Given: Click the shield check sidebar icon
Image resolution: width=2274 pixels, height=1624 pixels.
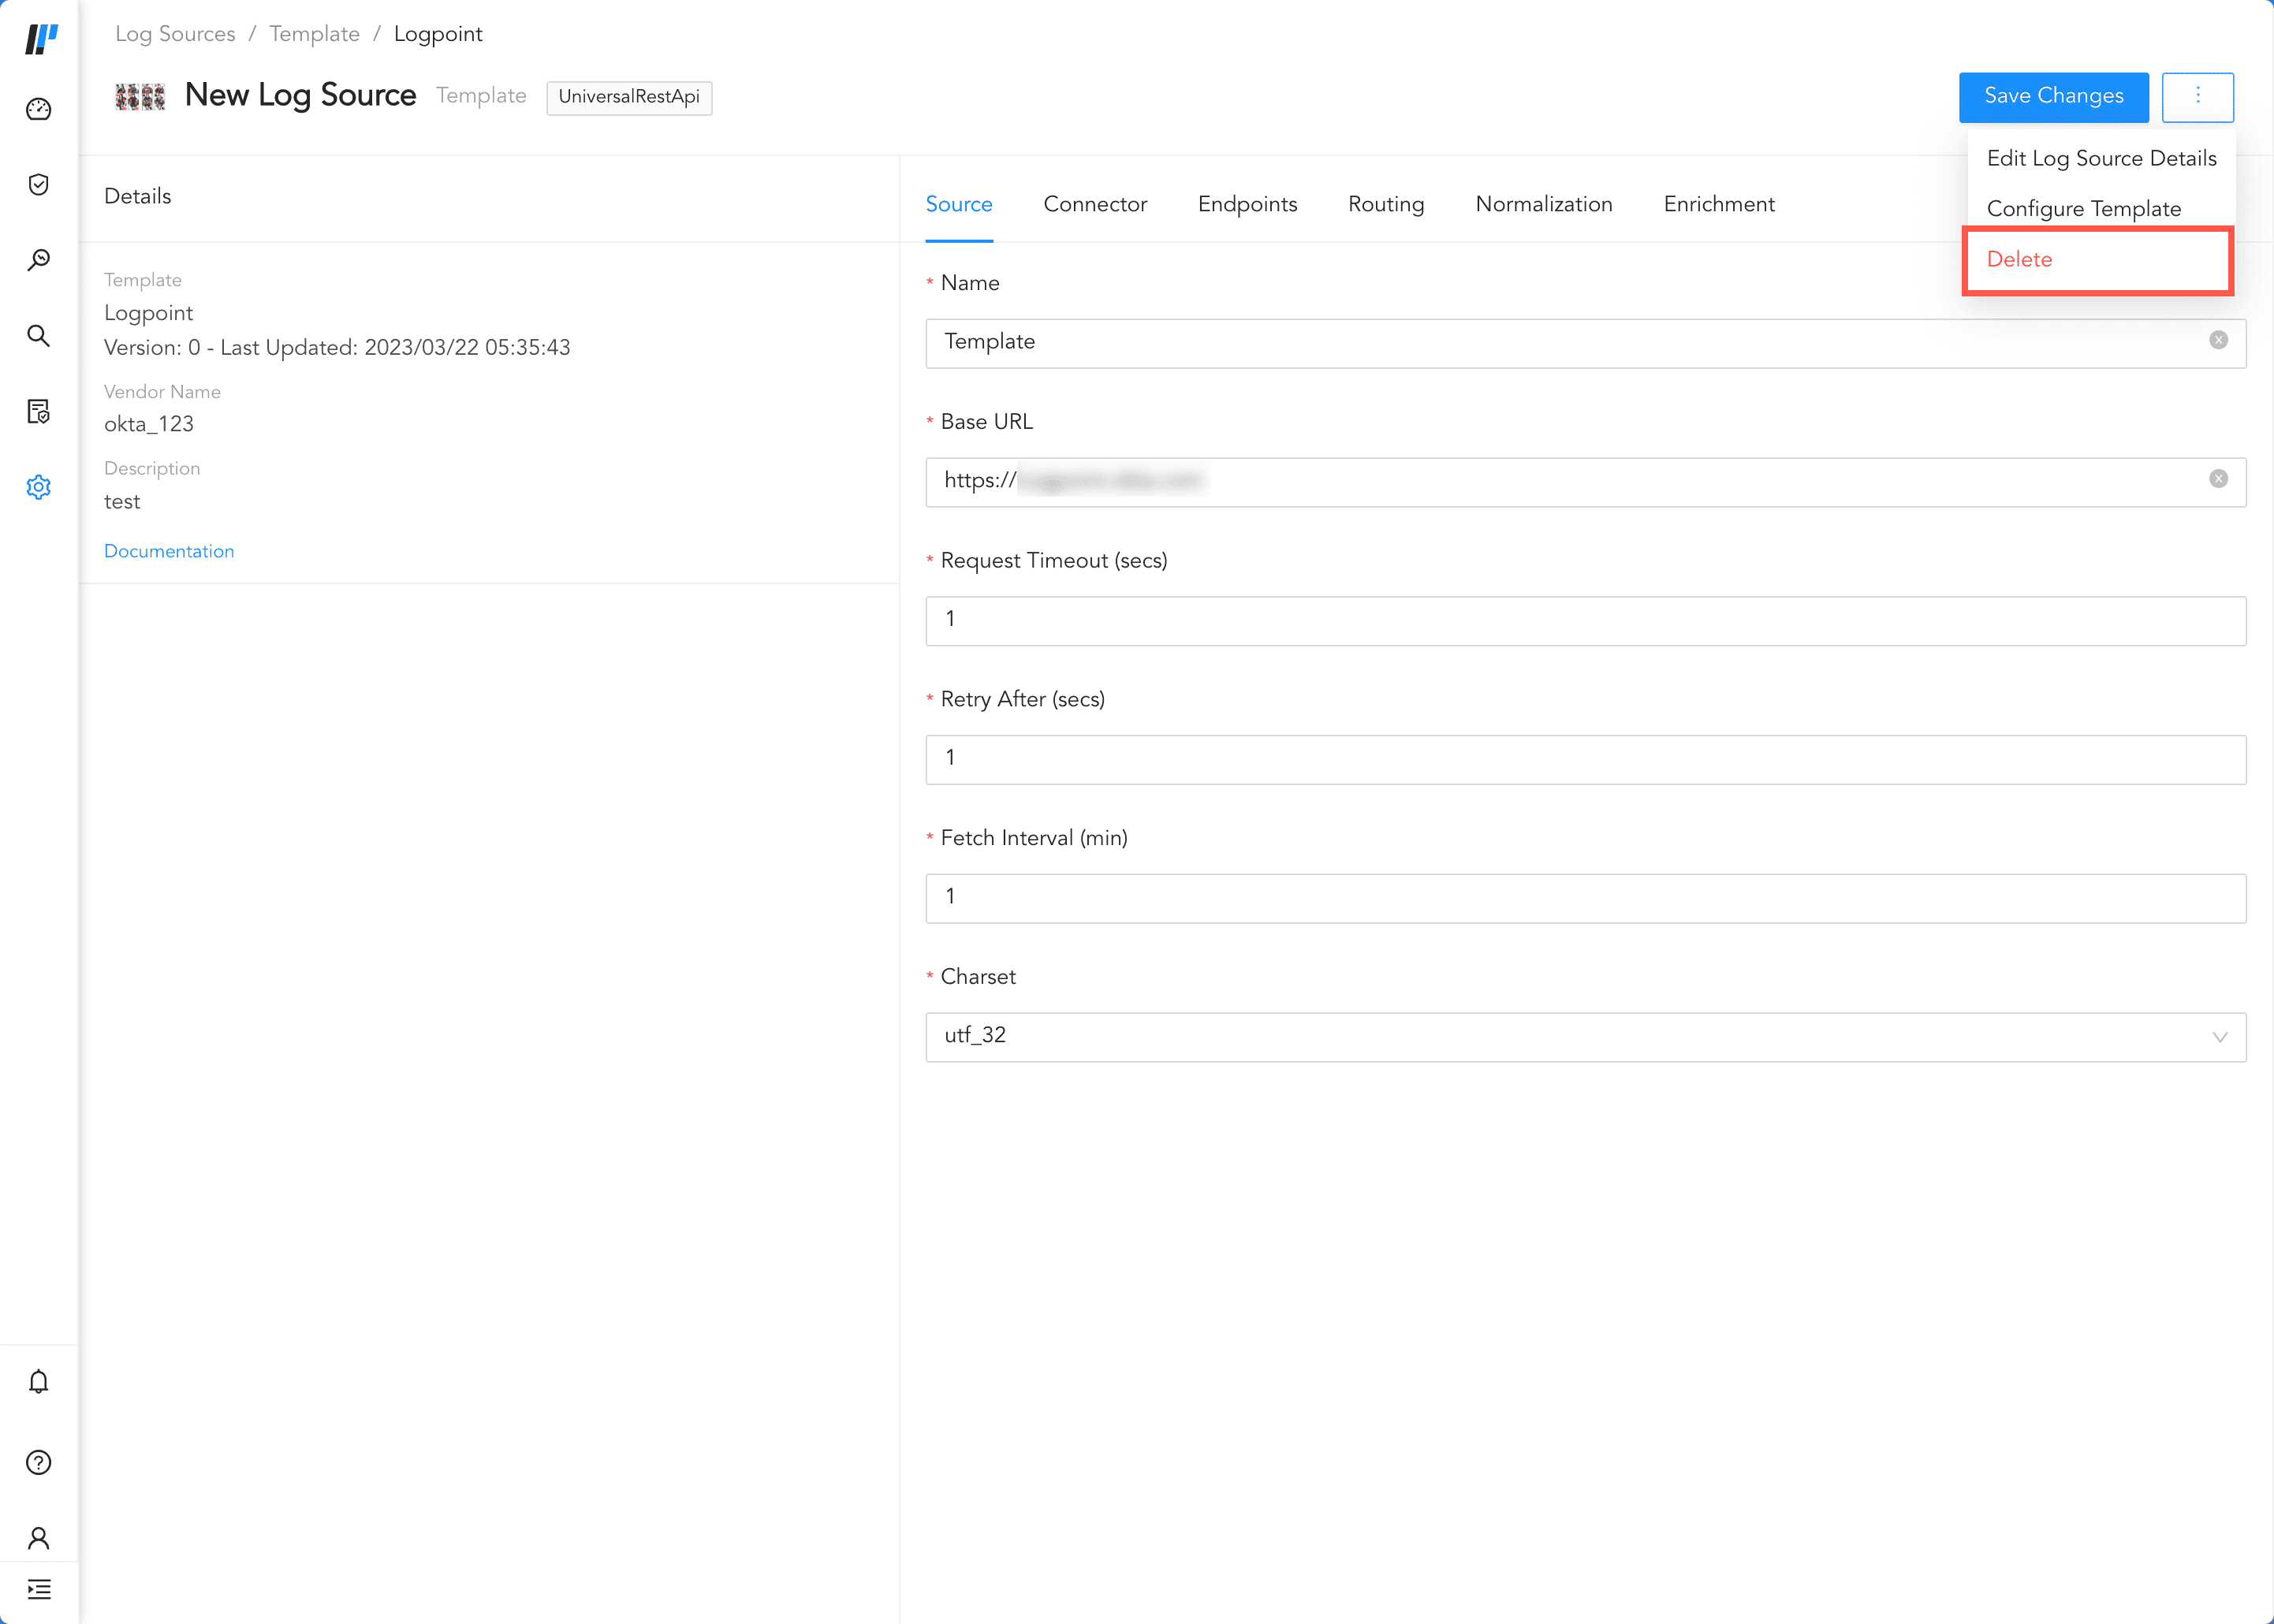Looking at the screenshot, I should [x=38, y=184].
